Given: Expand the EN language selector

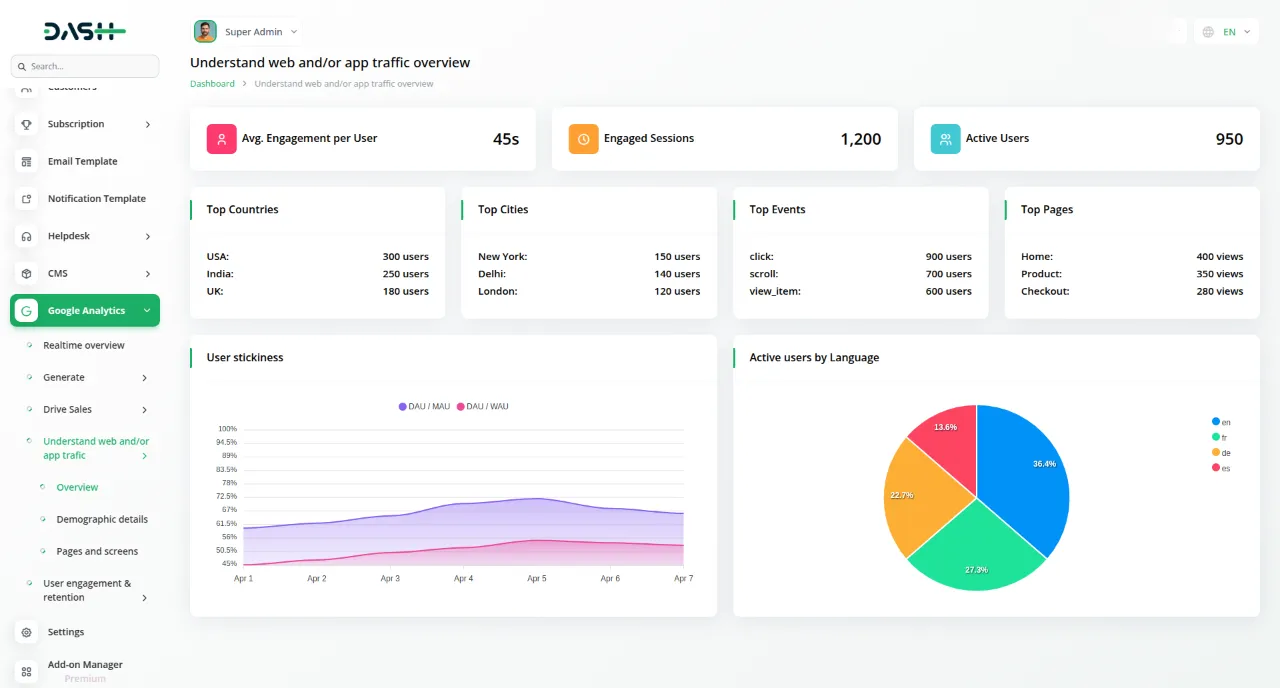Looking at the screenshot, I should (1226, 31).
